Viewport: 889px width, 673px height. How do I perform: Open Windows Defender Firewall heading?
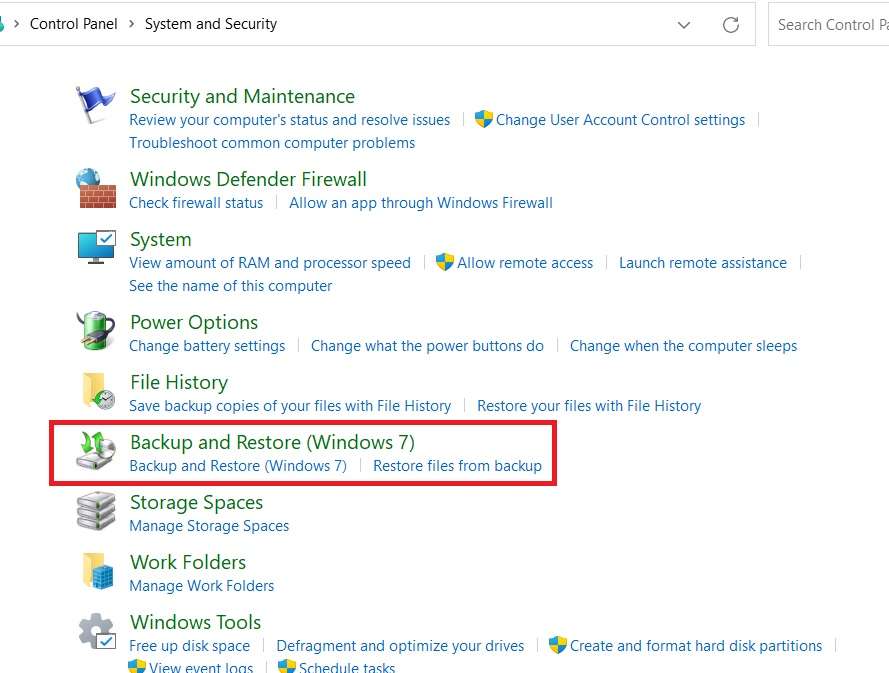(248, 179)
